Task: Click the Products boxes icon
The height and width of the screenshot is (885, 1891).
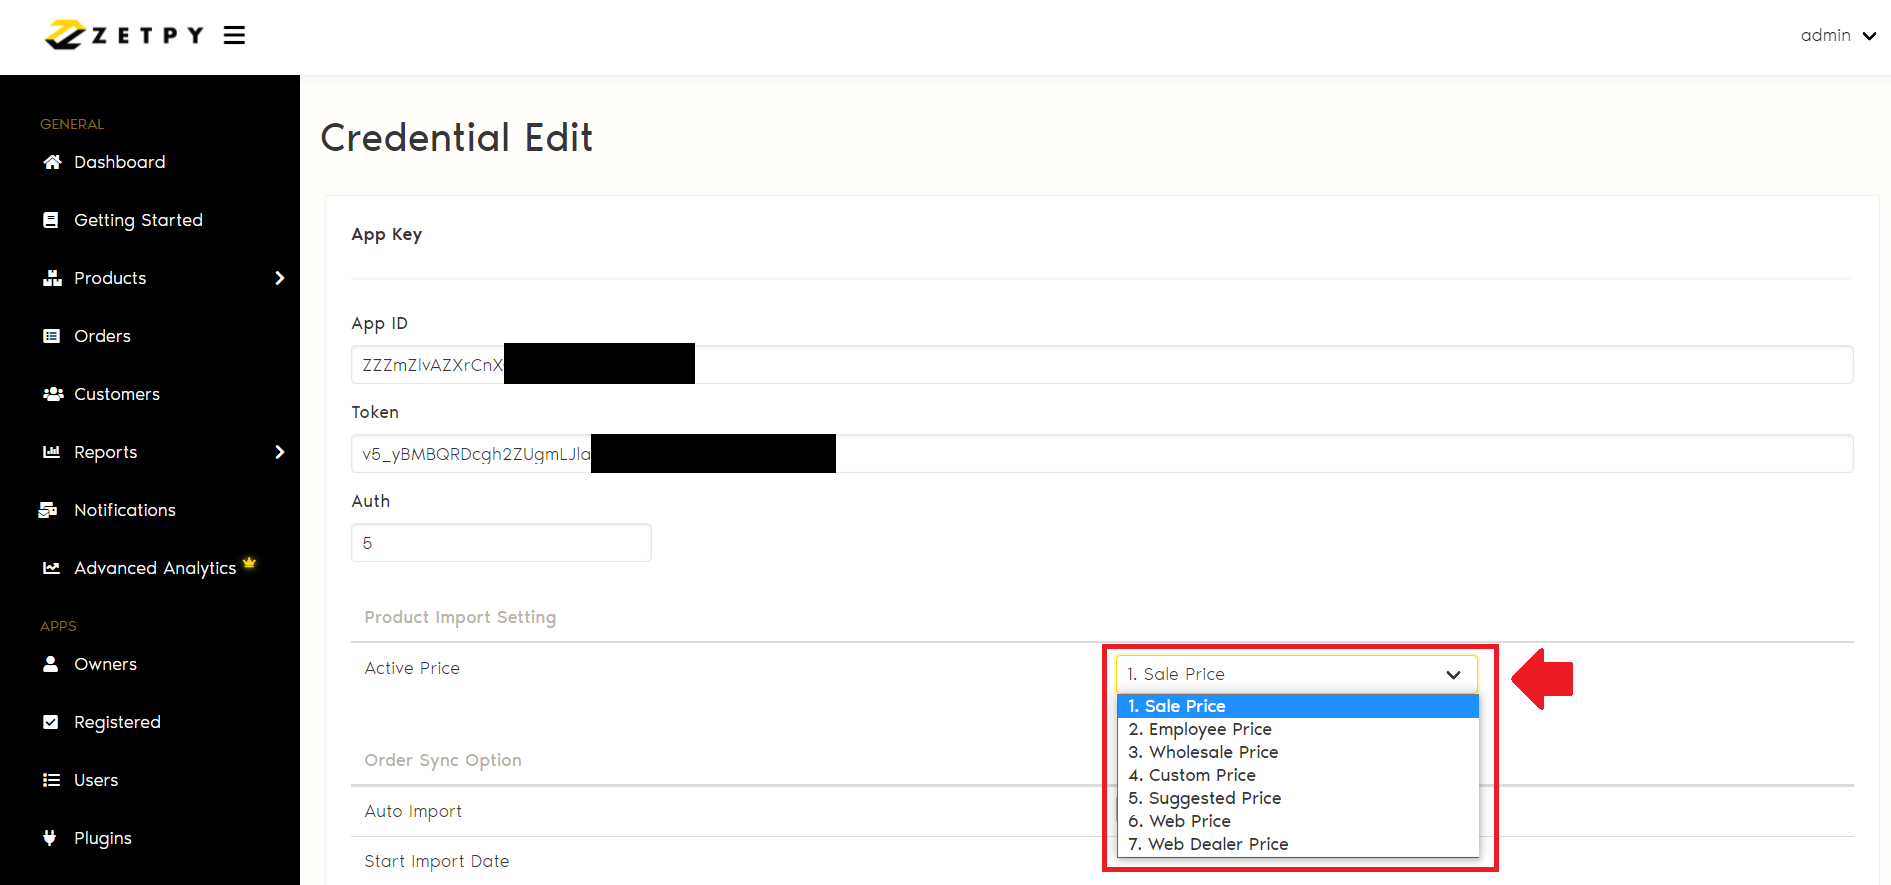Action: [52, 278]
